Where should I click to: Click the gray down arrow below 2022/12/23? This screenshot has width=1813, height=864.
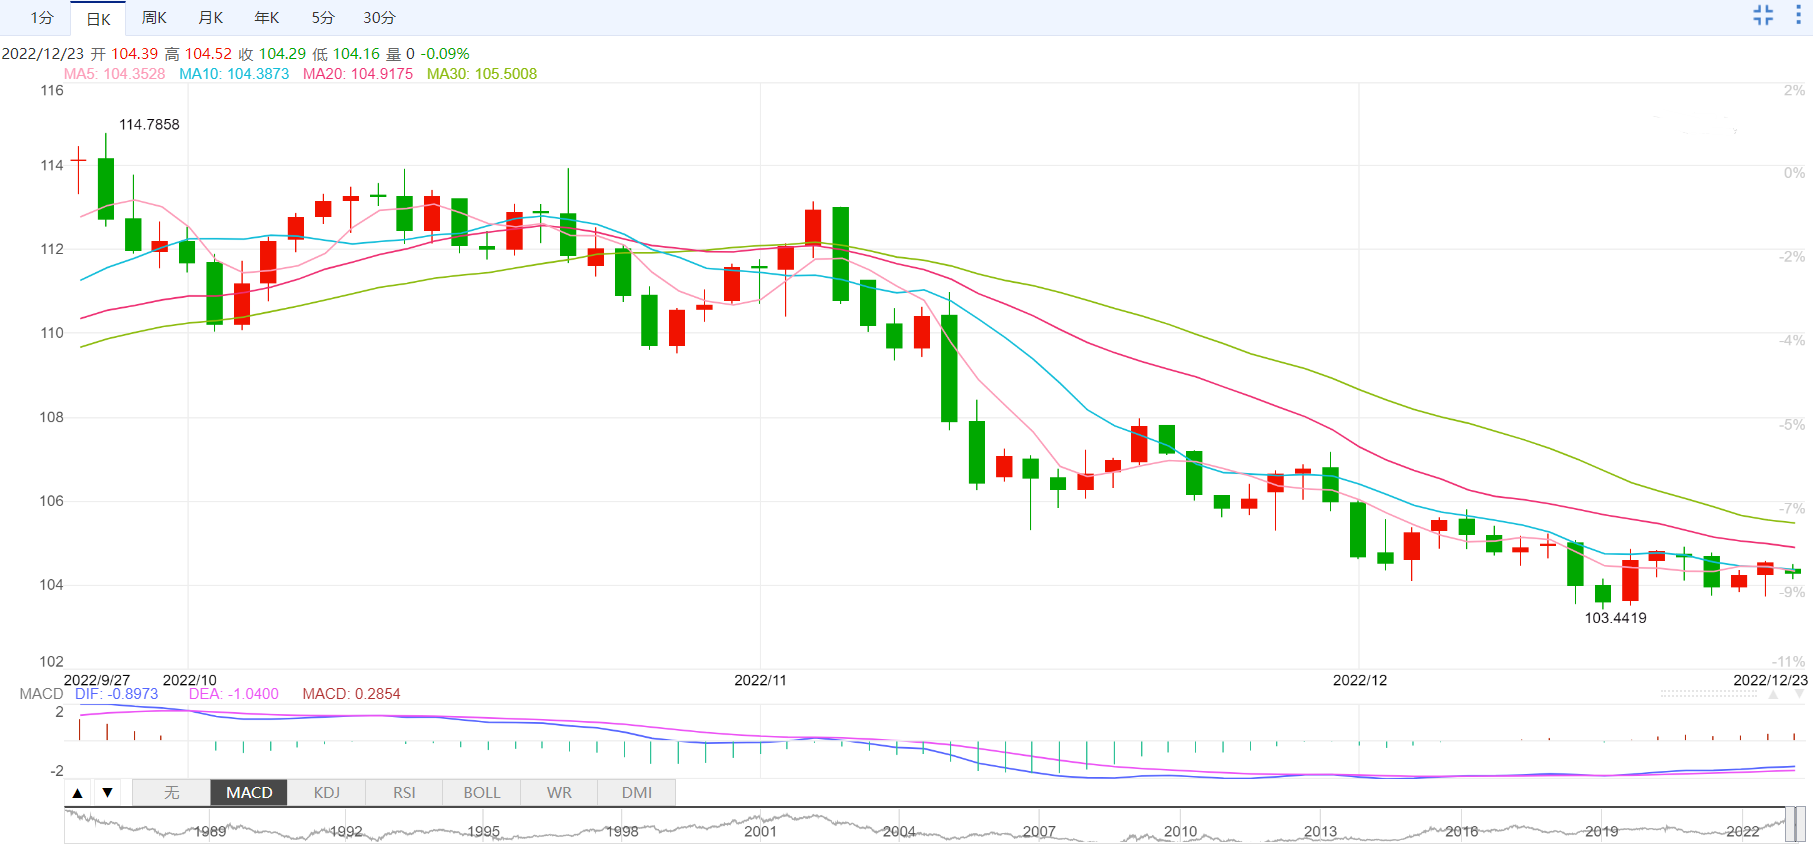pos(1799,694)
